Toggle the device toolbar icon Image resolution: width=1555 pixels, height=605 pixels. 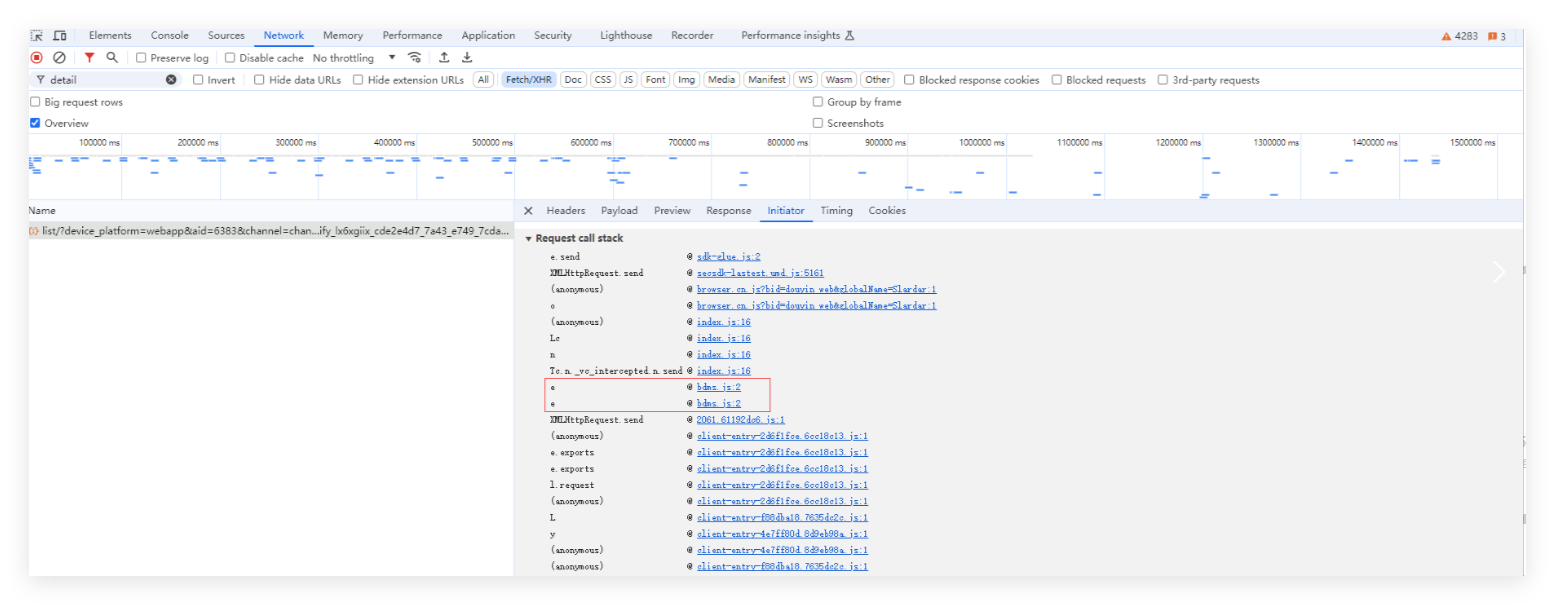tap(60, 36)
